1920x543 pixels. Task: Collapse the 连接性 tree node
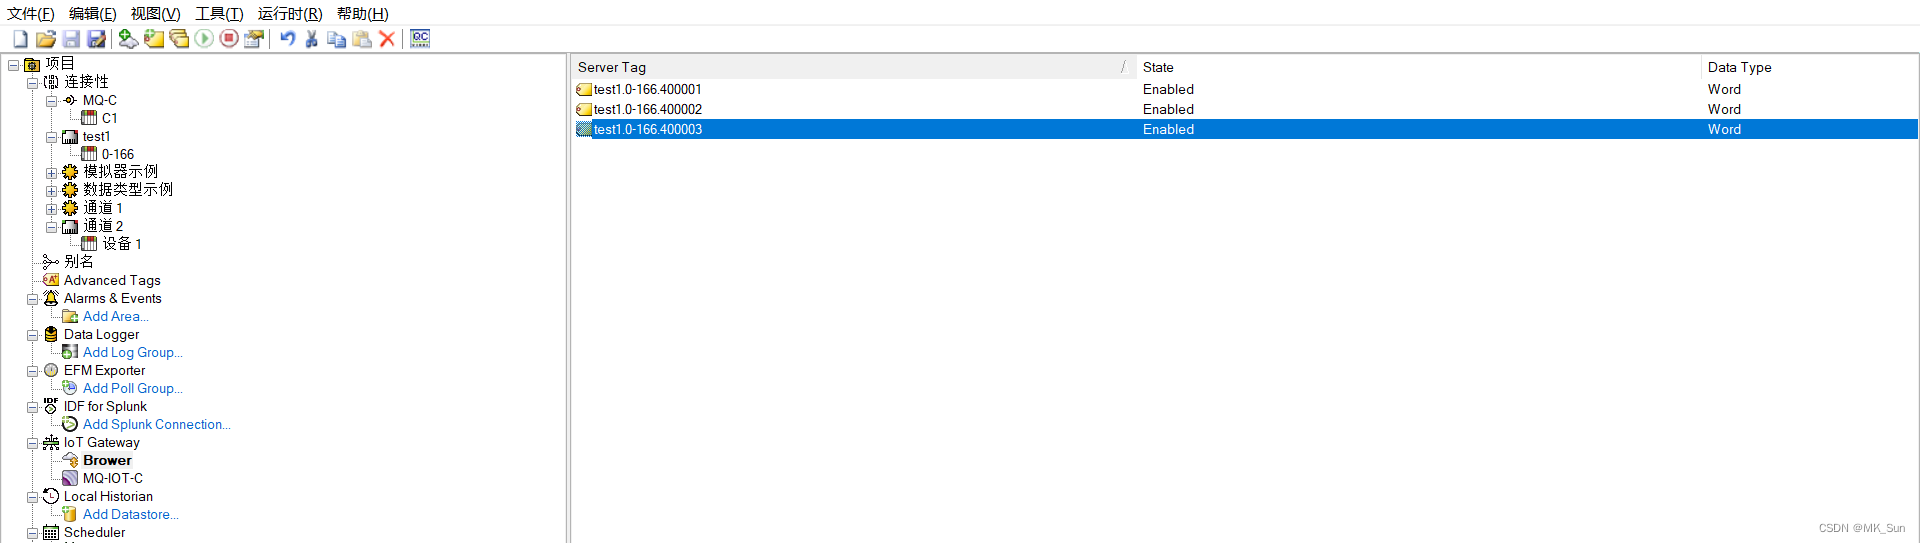point(32,83)
